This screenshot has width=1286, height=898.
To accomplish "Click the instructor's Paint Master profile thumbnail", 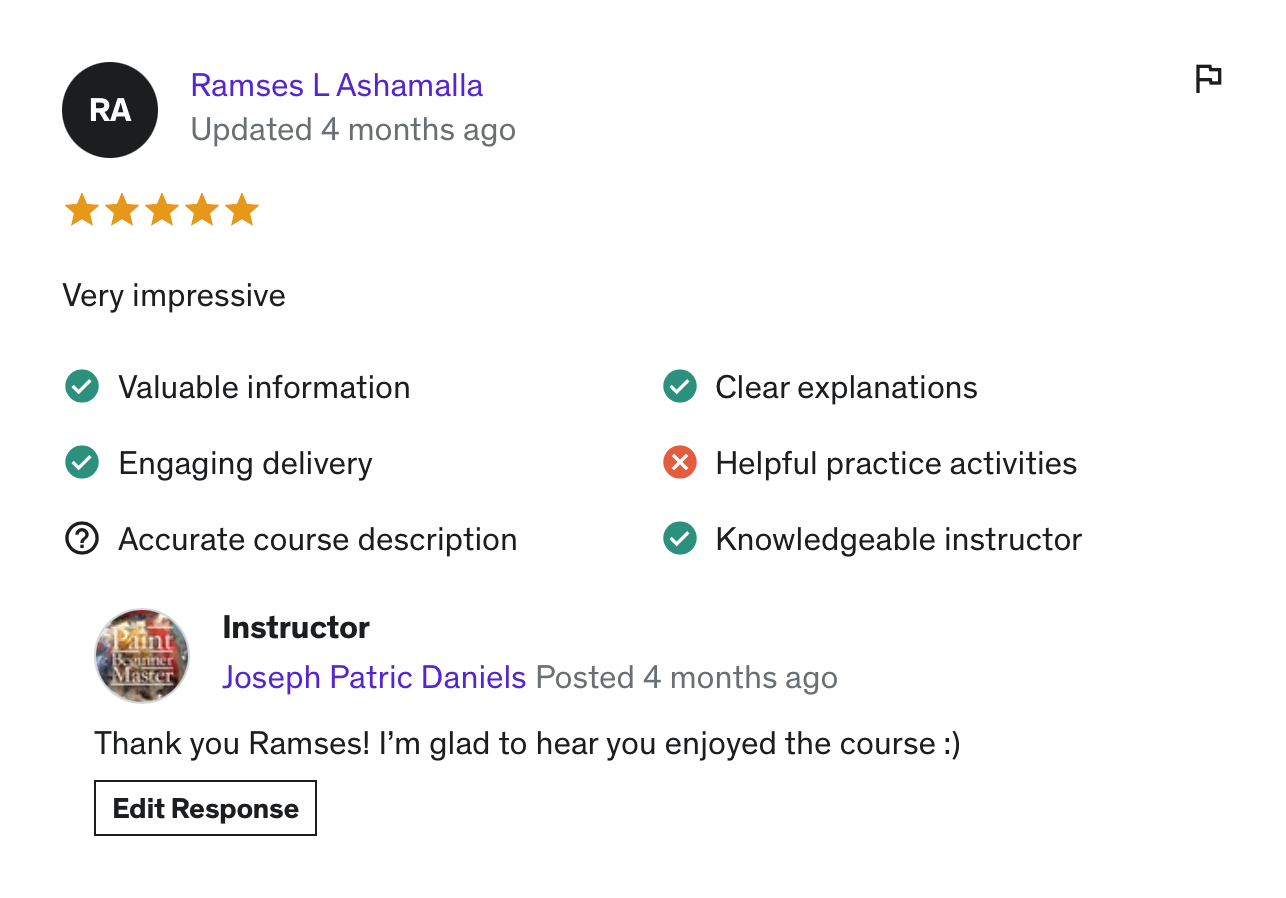I will 142,656.
